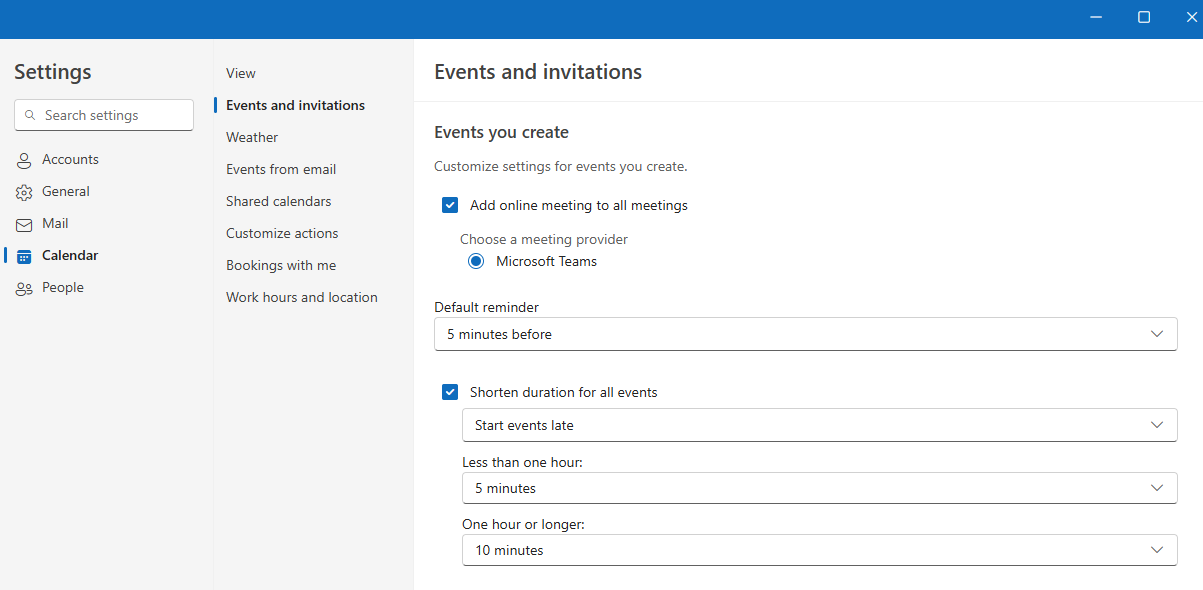The height and width of the screenshot is (590, 1203).
Task: Open General settings via the gear icon
Action: click(x=23, y=191)
